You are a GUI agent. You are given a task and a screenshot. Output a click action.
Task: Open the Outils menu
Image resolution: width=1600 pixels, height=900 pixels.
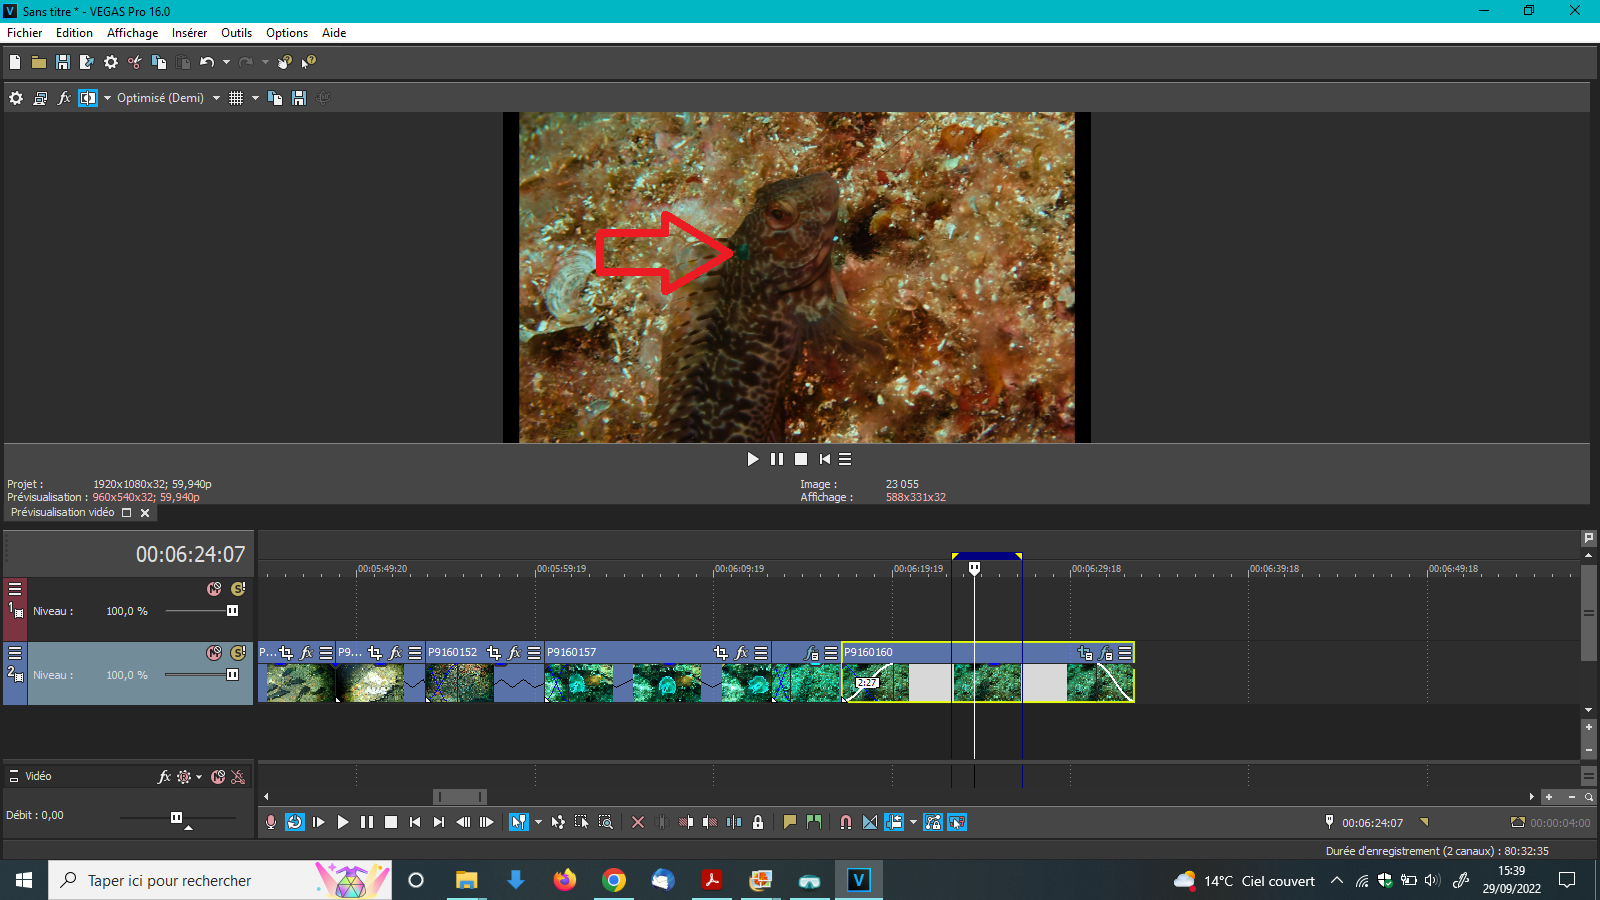(x=236, y=33)
